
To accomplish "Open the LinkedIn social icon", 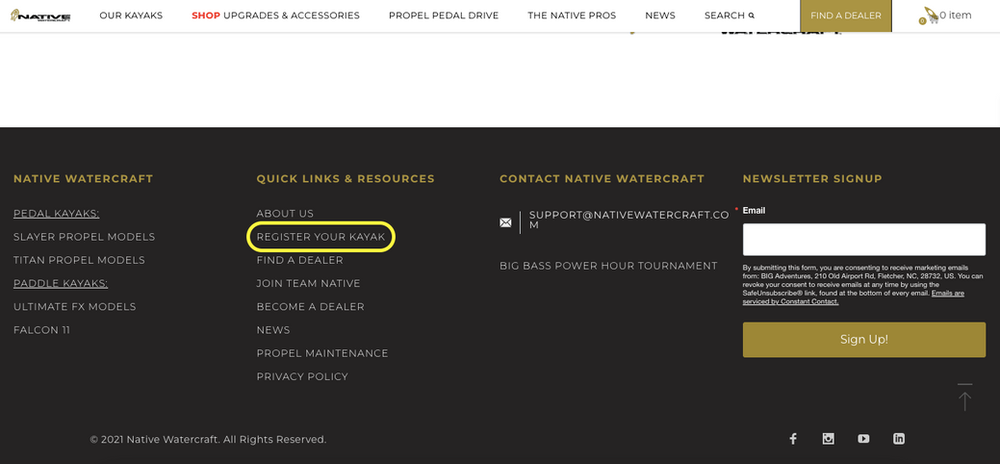I will [x=899, y=439].
